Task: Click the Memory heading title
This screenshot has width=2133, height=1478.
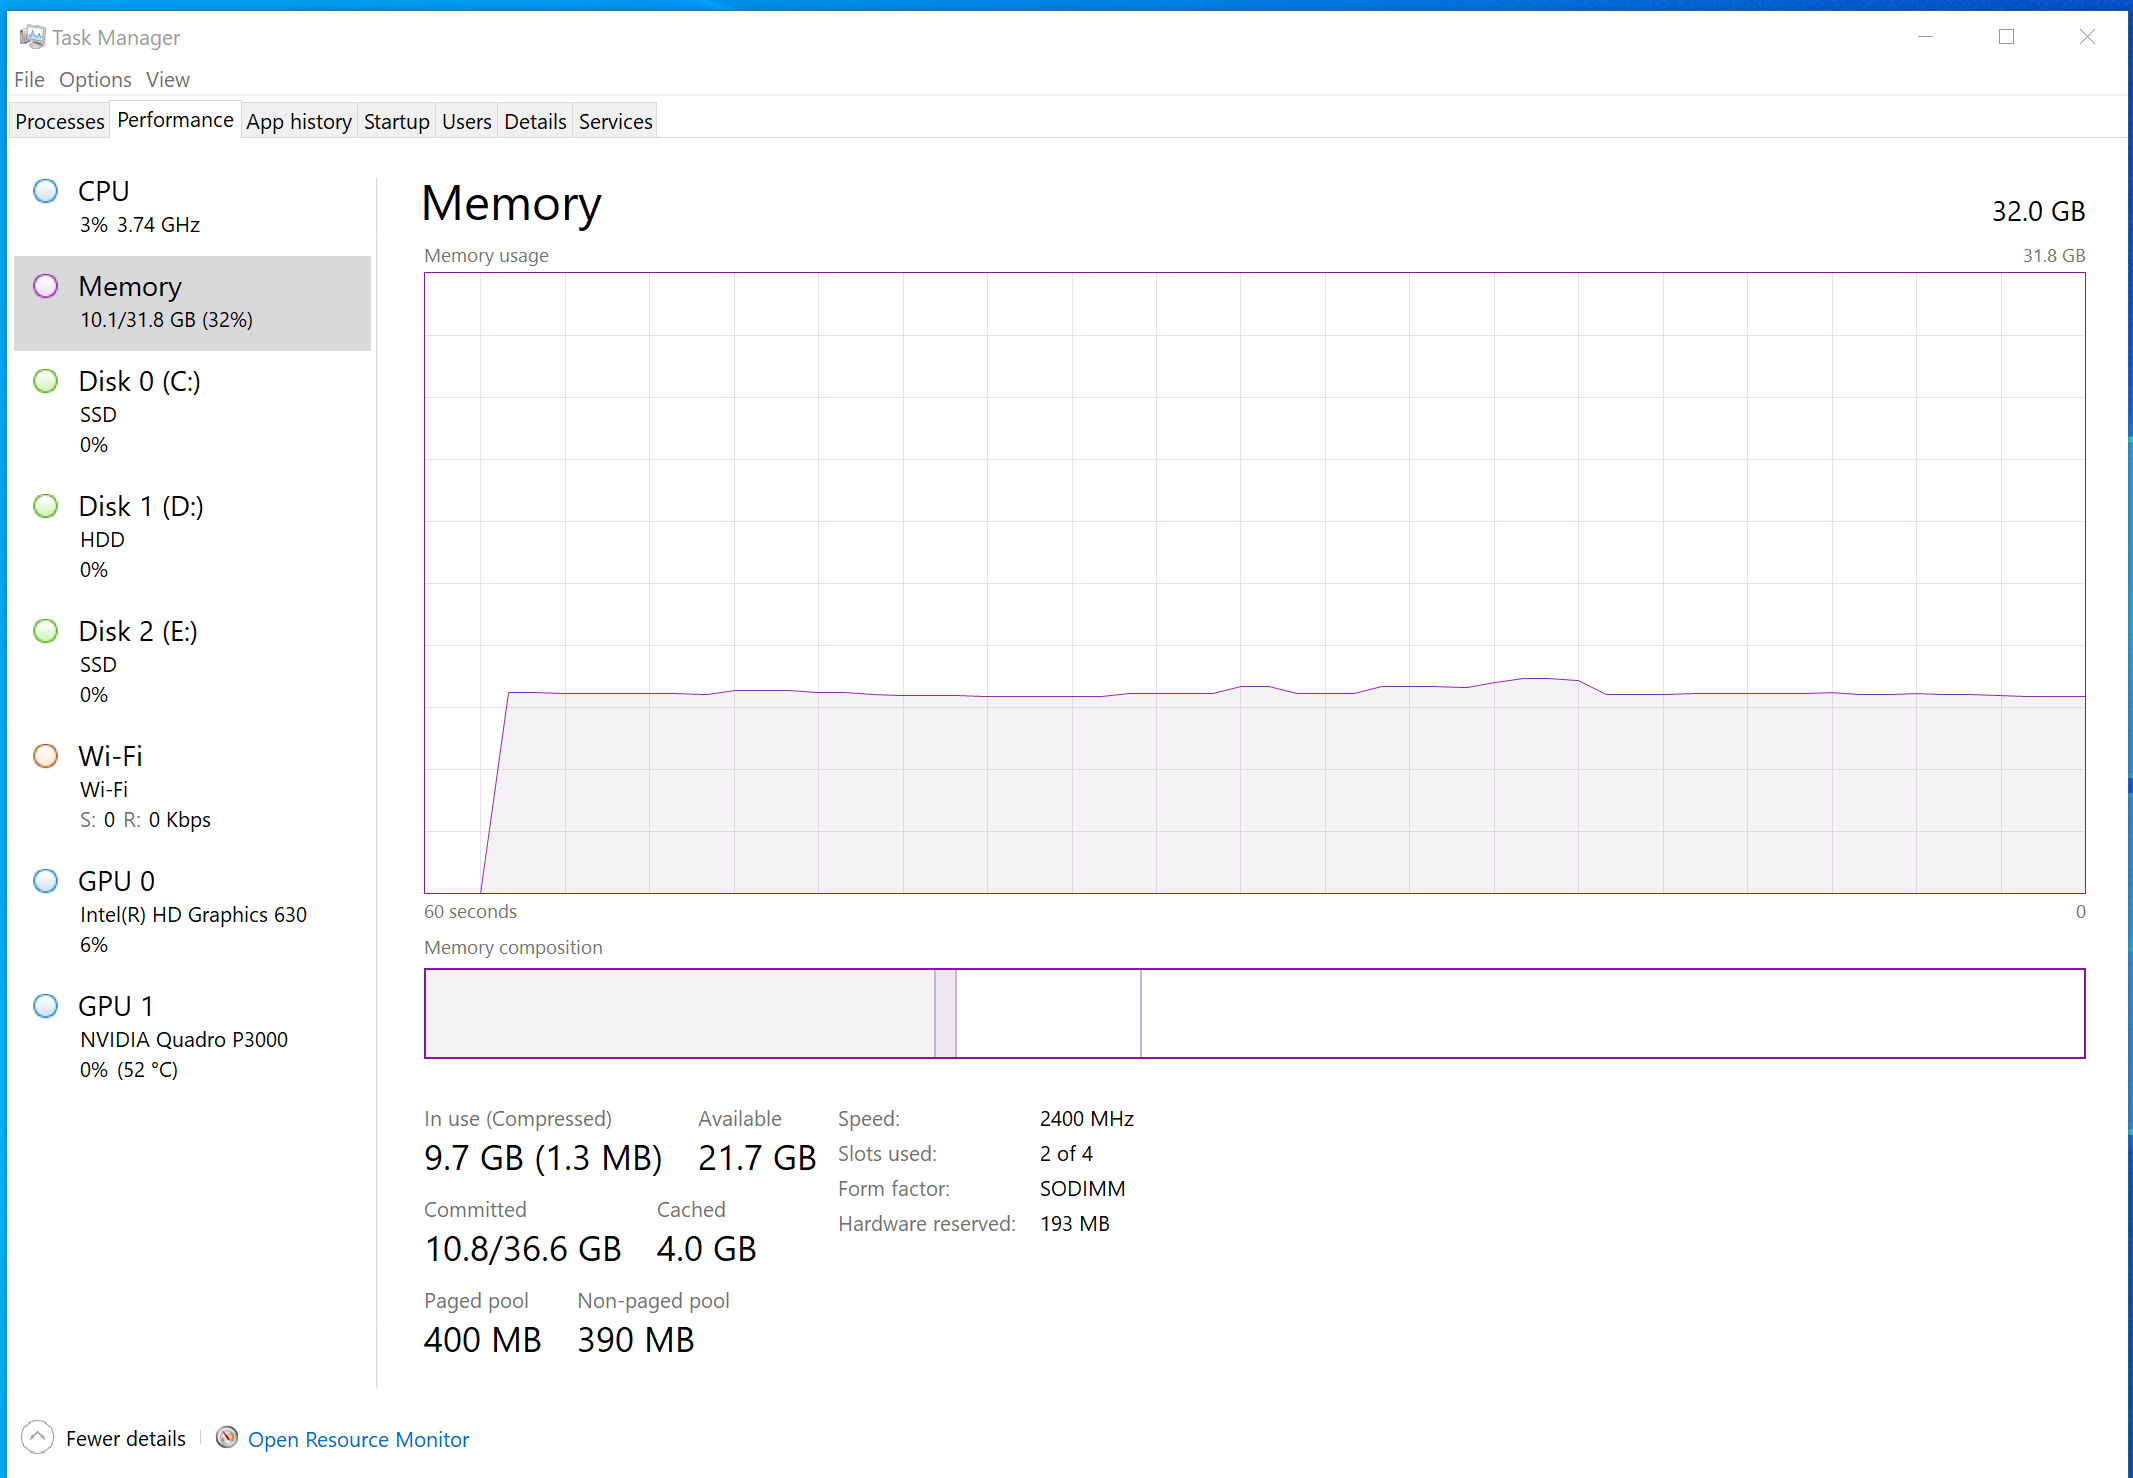Action: point(511,204)
